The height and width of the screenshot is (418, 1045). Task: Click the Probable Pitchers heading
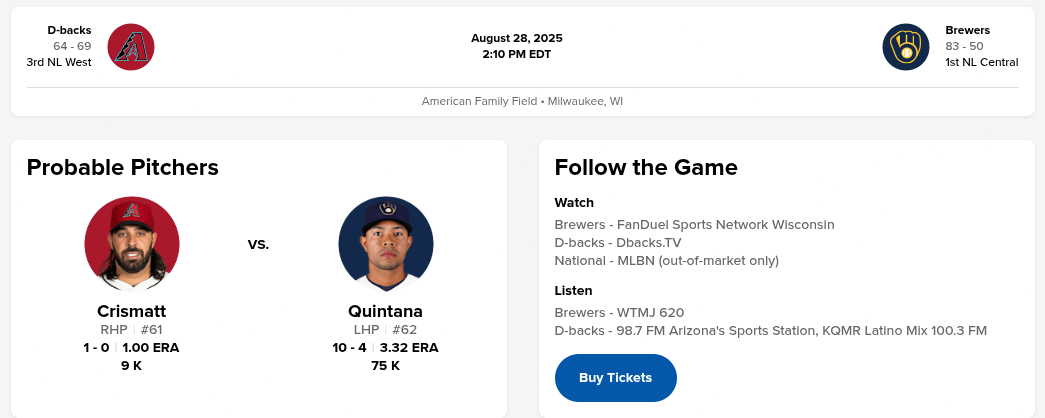(123, 167)
